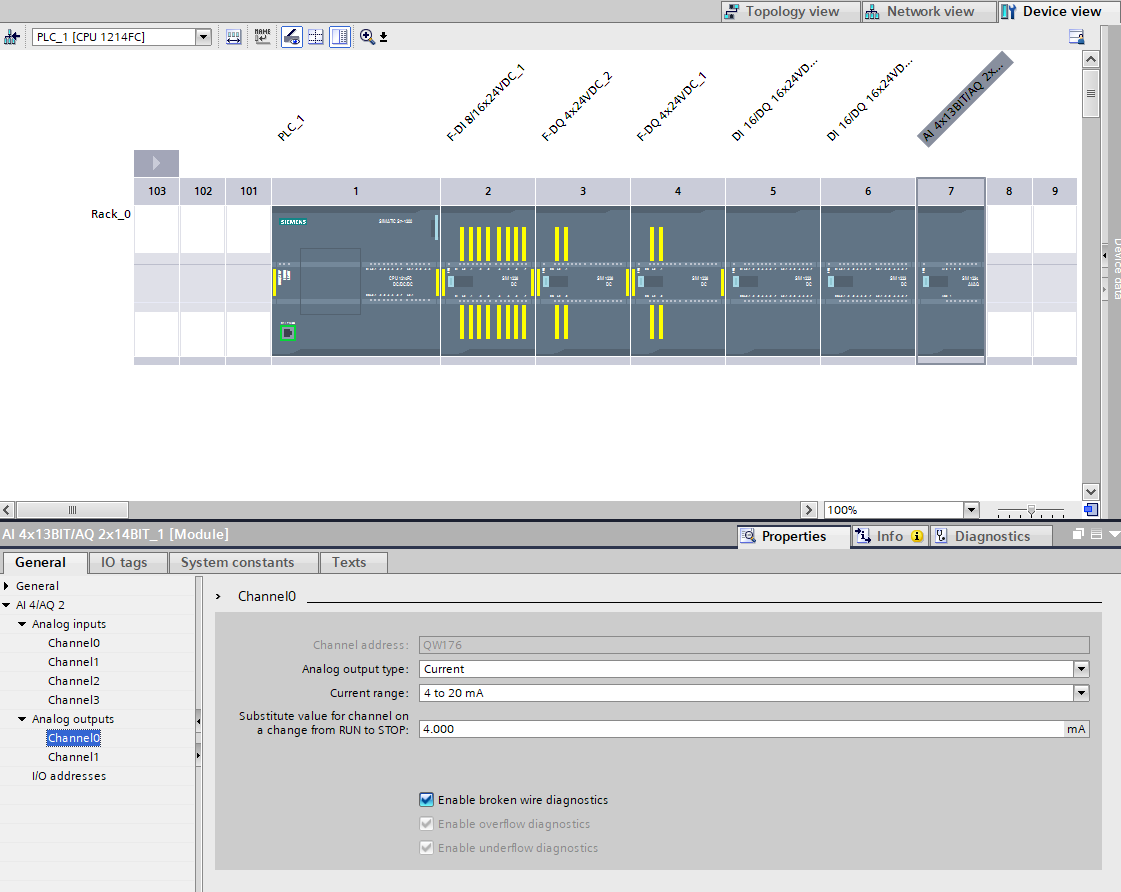Select I/O addresses in the tree

pyautogui.click(x=68, y=776)
